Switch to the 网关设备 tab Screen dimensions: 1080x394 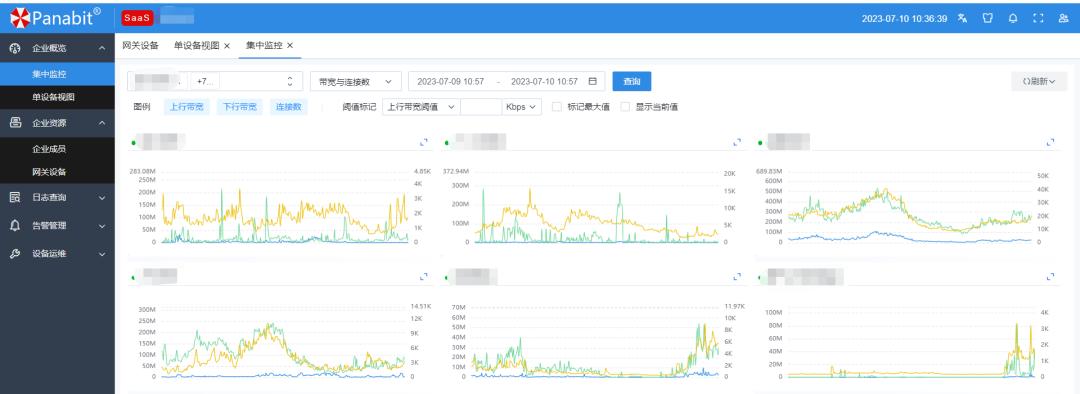141,45
